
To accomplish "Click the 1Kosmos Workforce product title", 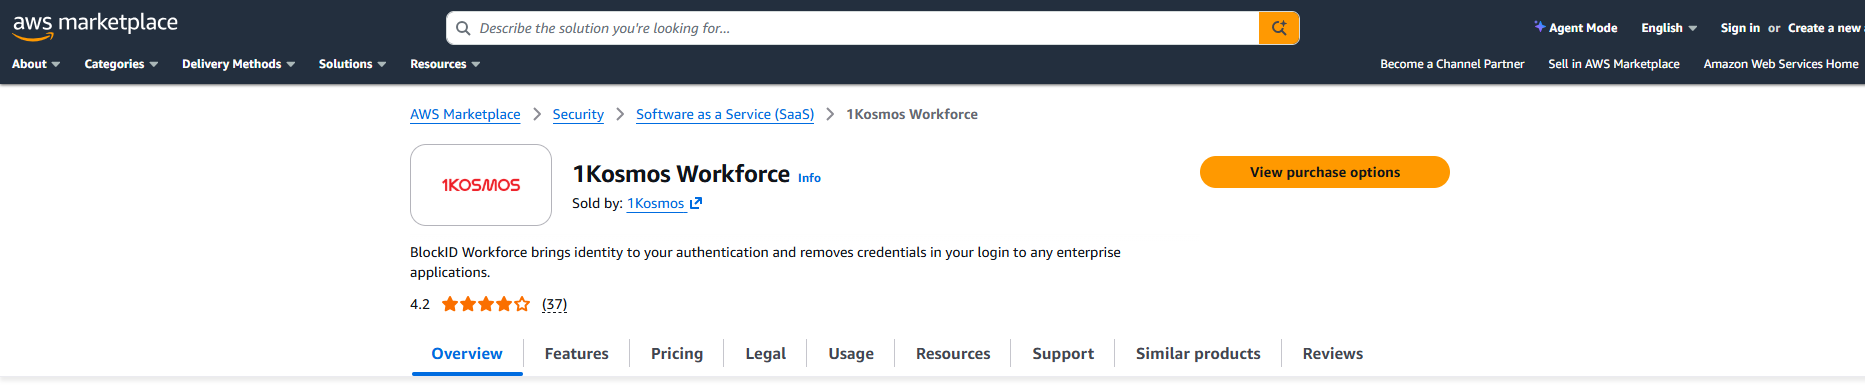I will (681, 174).
